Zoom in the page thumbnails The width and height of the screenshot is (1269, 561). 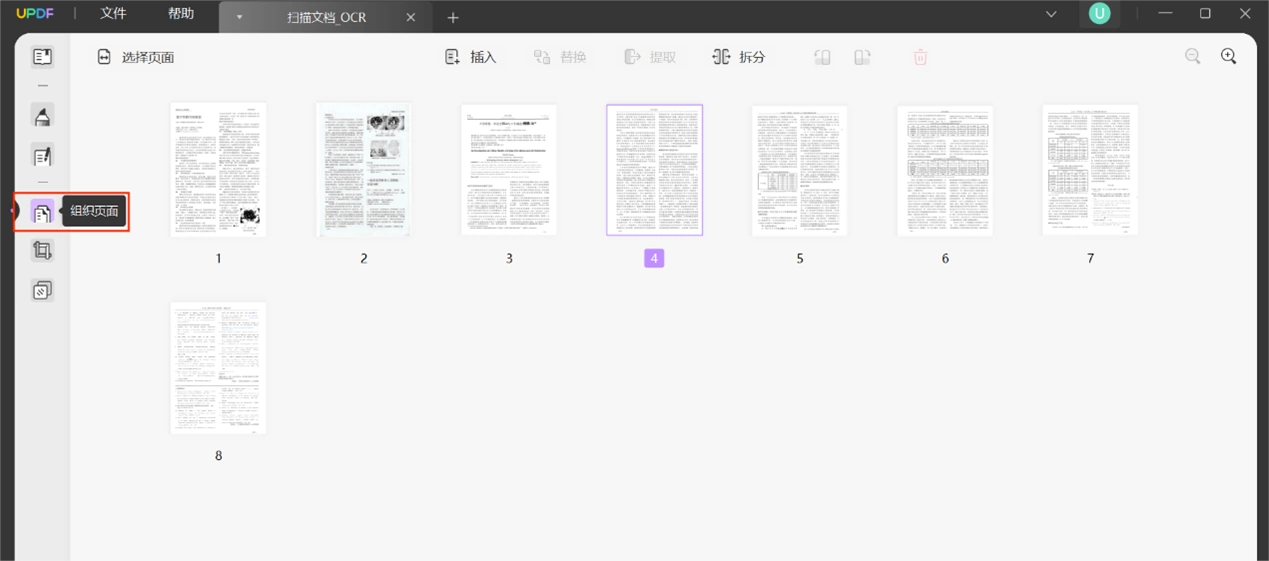pos(1229,57)
